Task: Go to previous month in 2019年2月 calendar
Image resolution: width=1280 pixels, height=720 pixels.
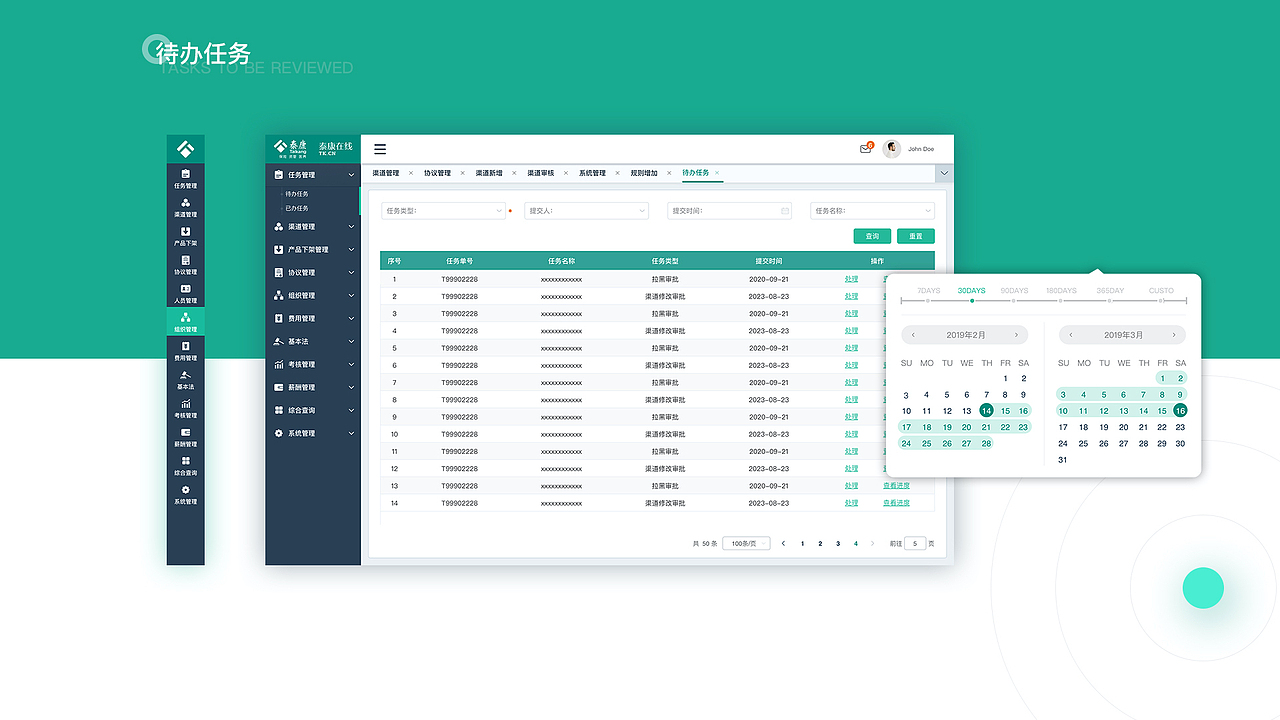Action: pyautogui.click(x=913, y=335)
